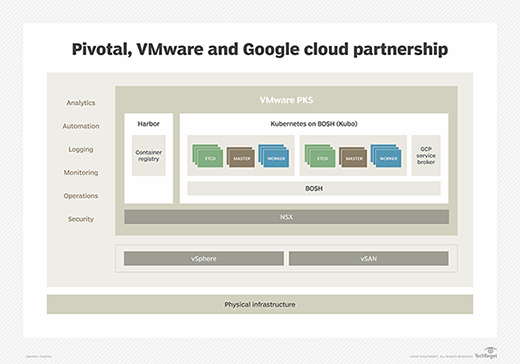Click the Automation label
Screen dimensions: 520x364
pyautogui.click(x=81, y=126)
